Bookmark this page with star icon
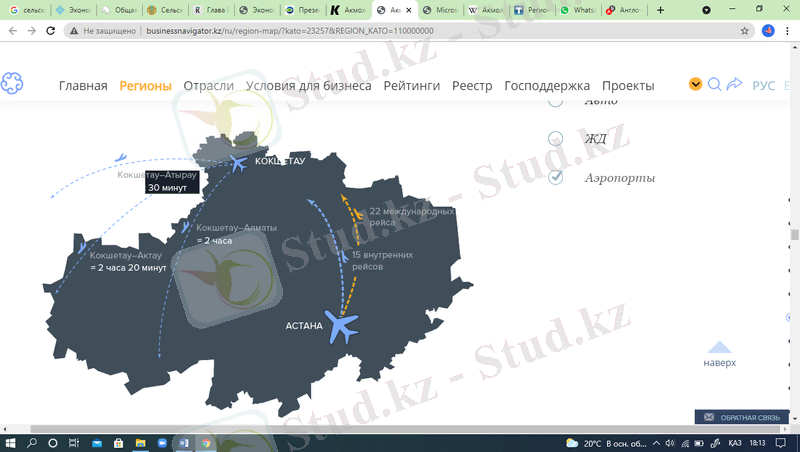Viewport: 800px width, 452px height. tap(744, 31)
